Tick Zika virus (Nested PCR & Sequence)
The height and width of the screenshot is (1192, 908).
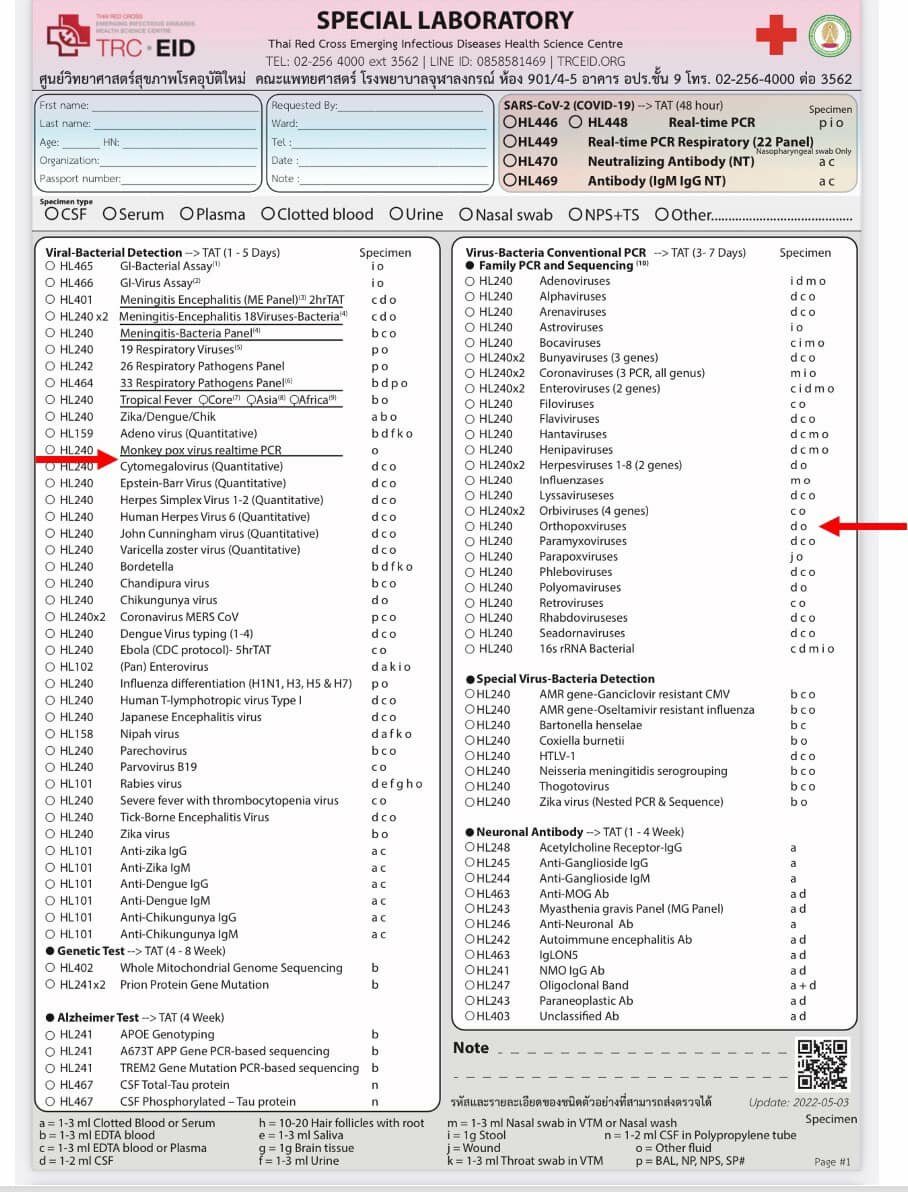point(470,802)
